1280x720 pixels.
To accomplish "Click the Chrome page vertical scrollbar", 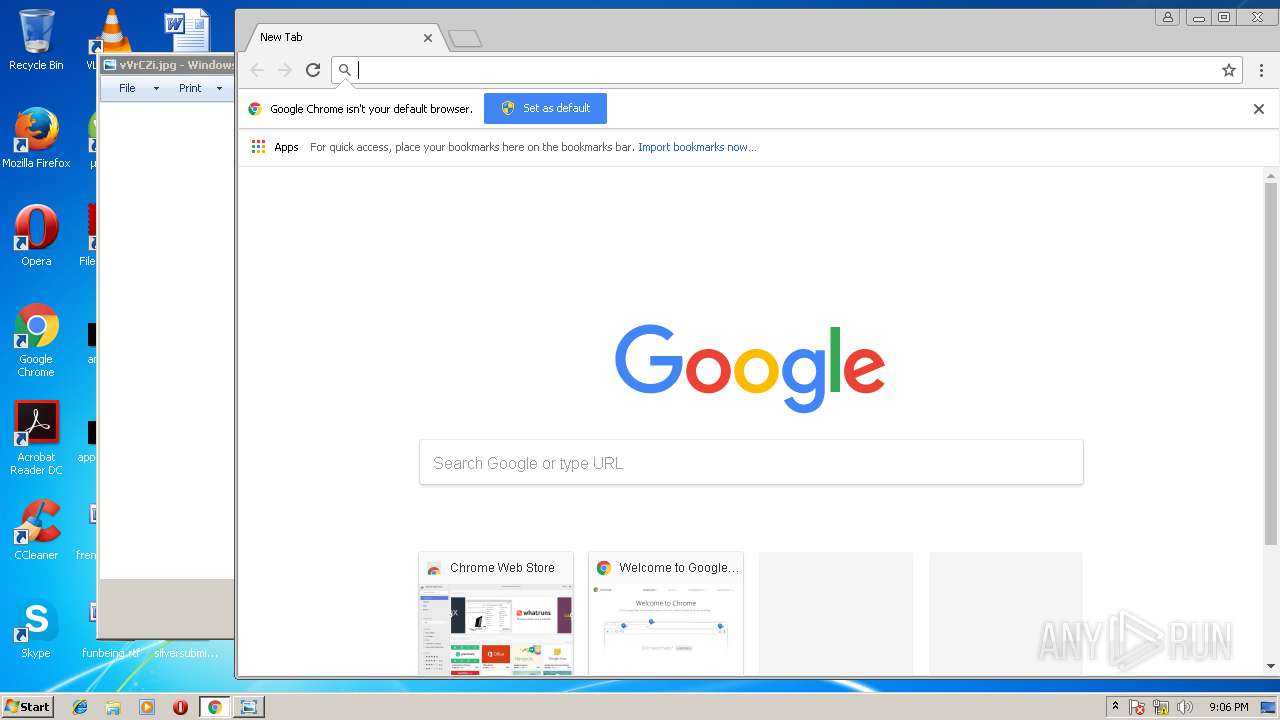I will click(x=1271, y=365).
